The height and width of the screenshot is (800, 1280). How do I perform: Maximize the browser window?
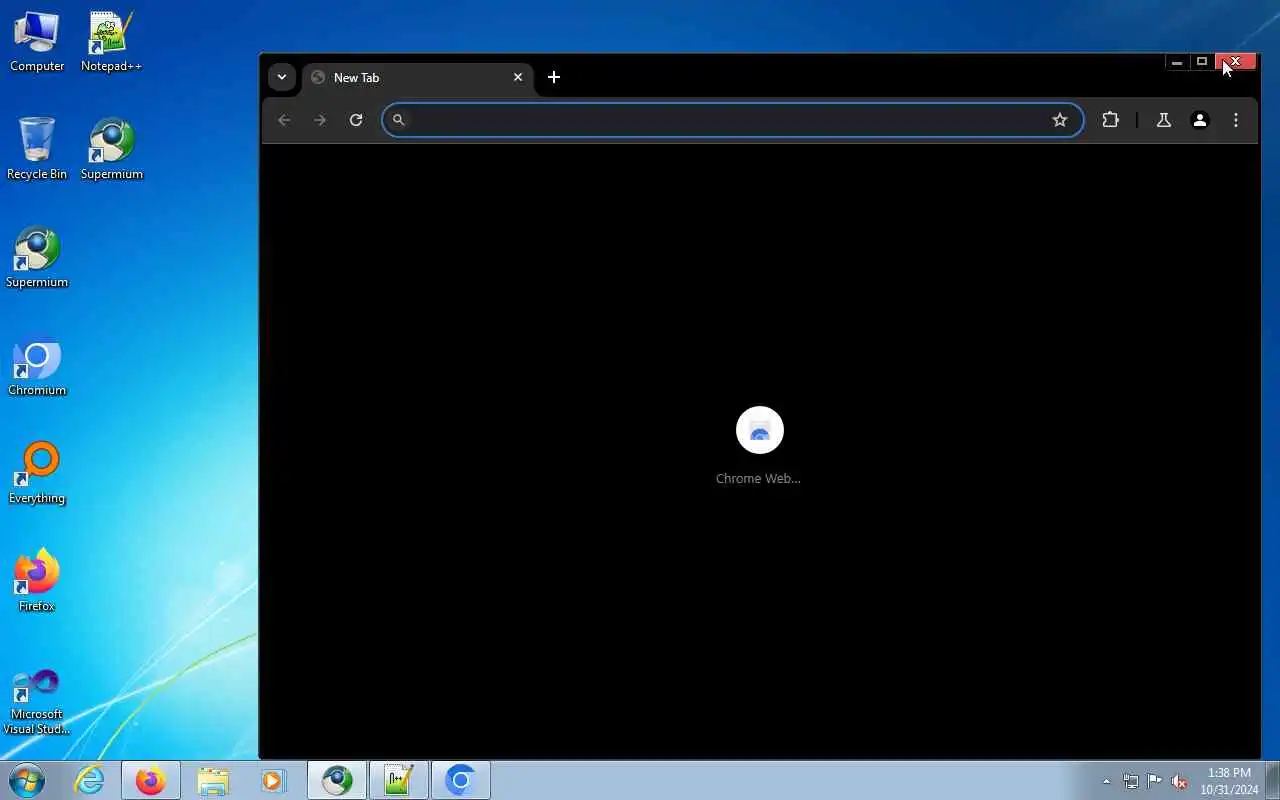pos(1202,62)
